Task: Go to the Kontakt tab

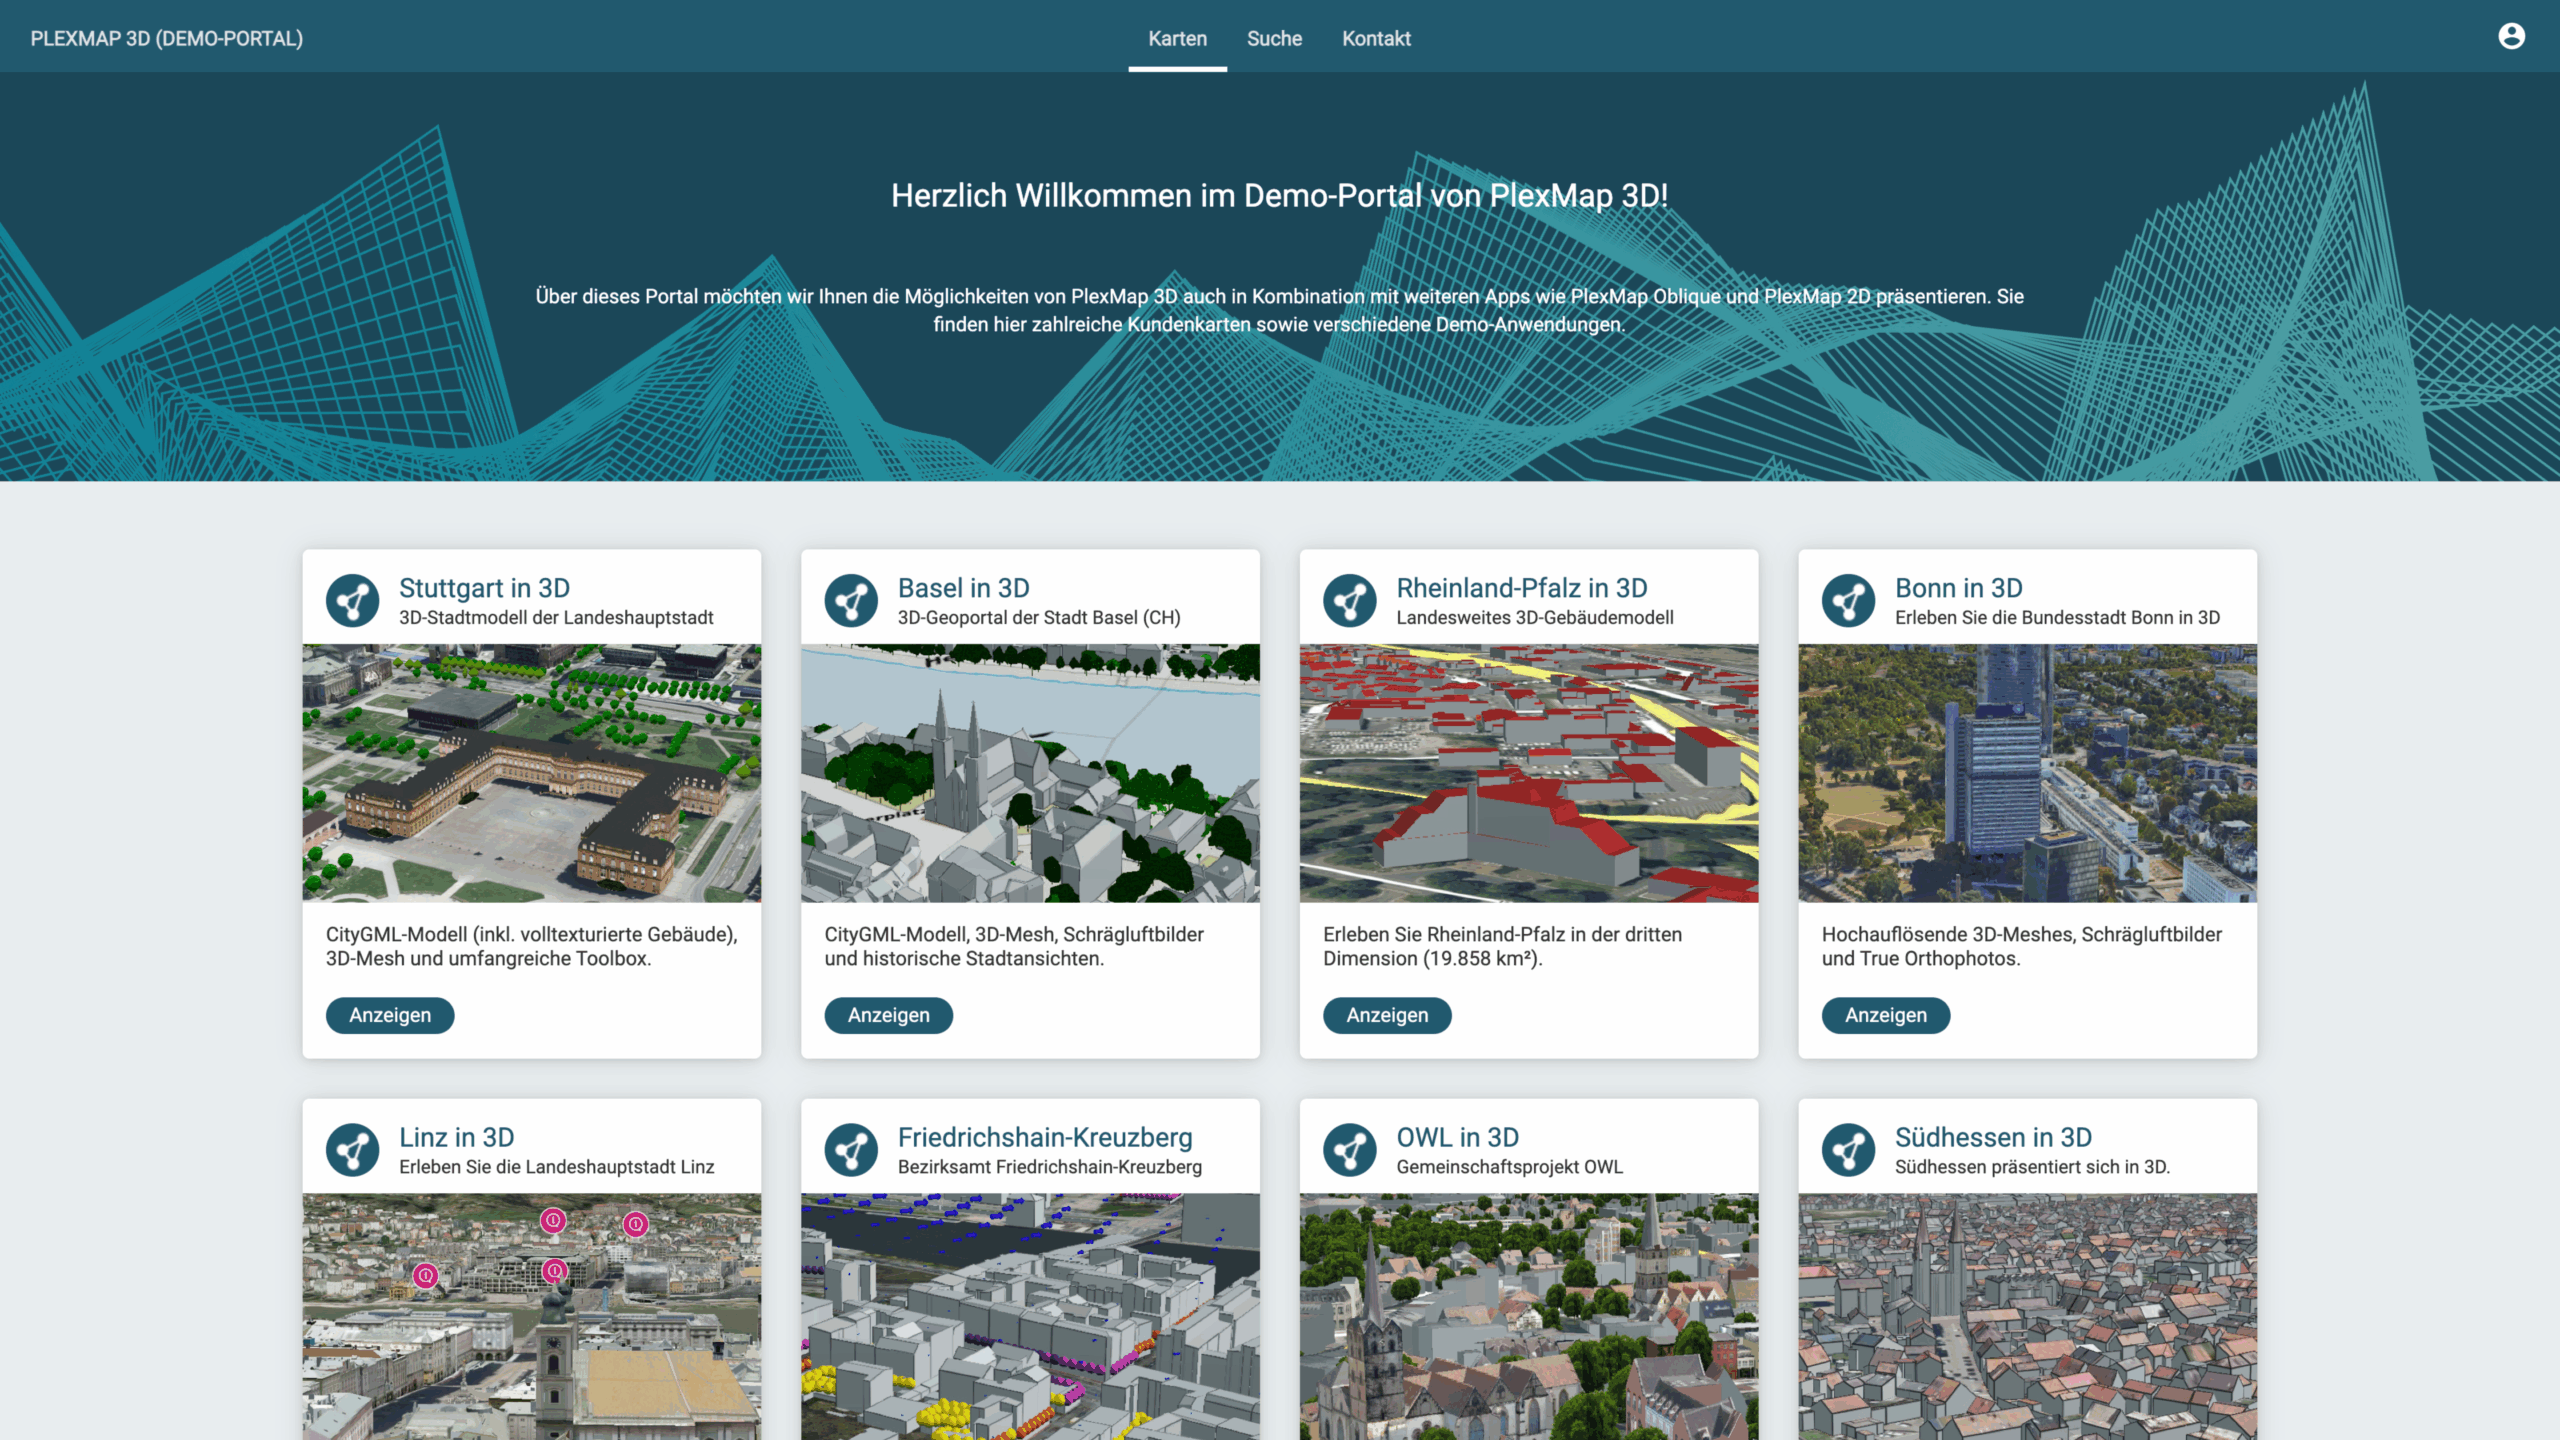Action: tap(1376, 38)
